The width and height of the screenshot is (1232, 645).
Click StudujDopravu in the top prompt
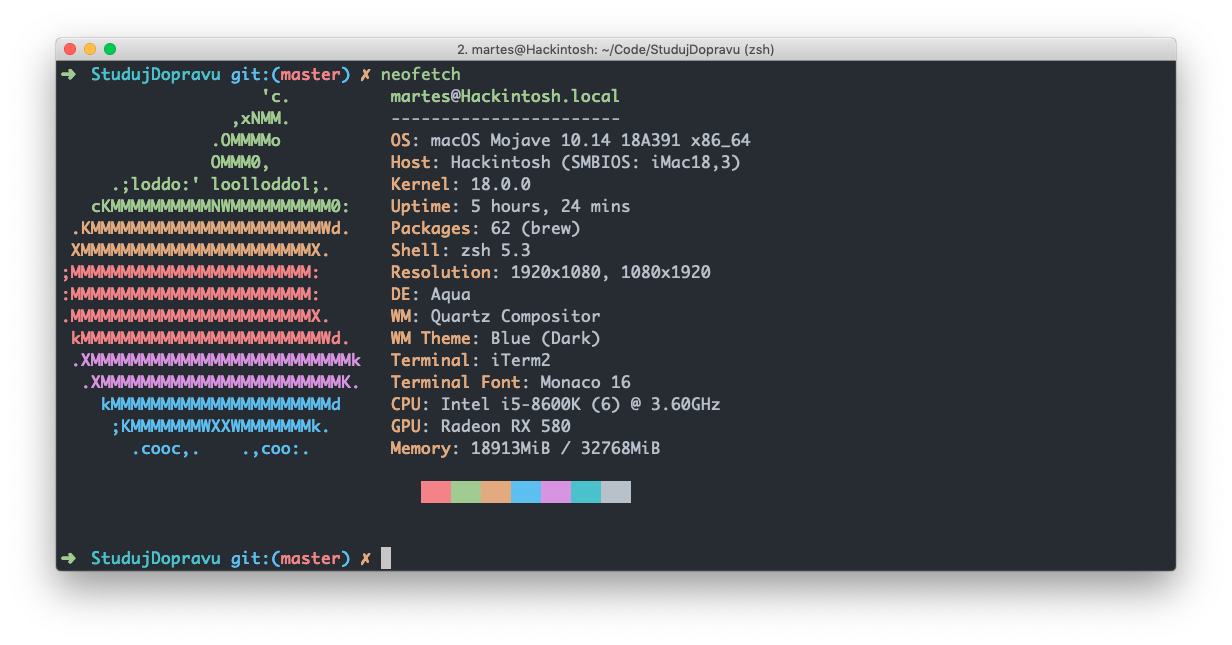(x=155, y=75)
